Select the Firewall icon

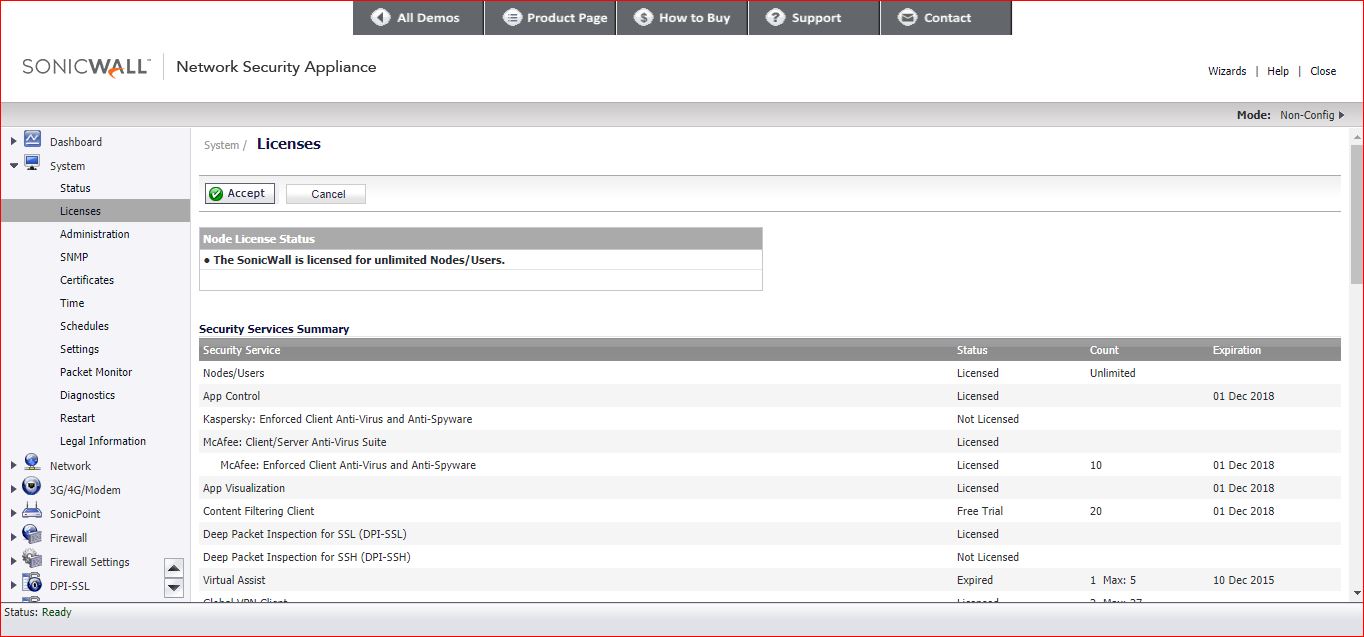pyautogui.click(x=33, y=536)
